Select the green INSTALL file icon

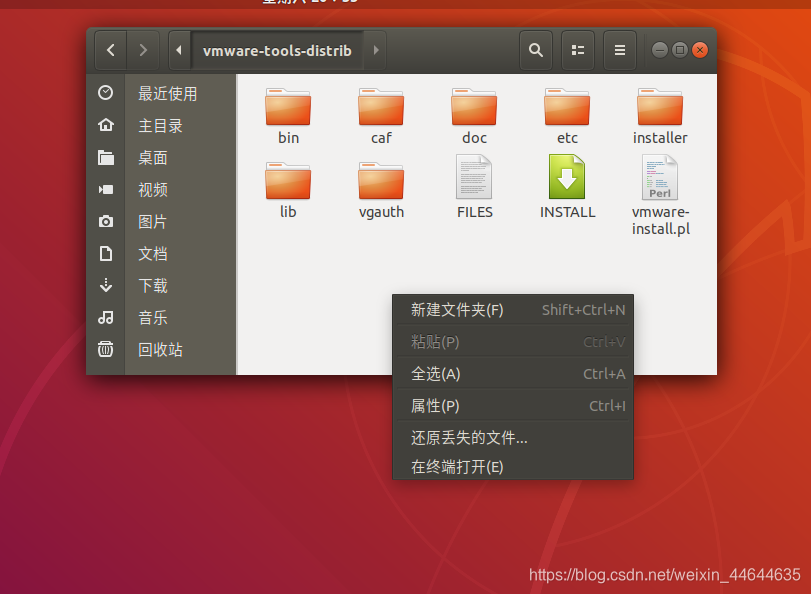pos(567,177)
